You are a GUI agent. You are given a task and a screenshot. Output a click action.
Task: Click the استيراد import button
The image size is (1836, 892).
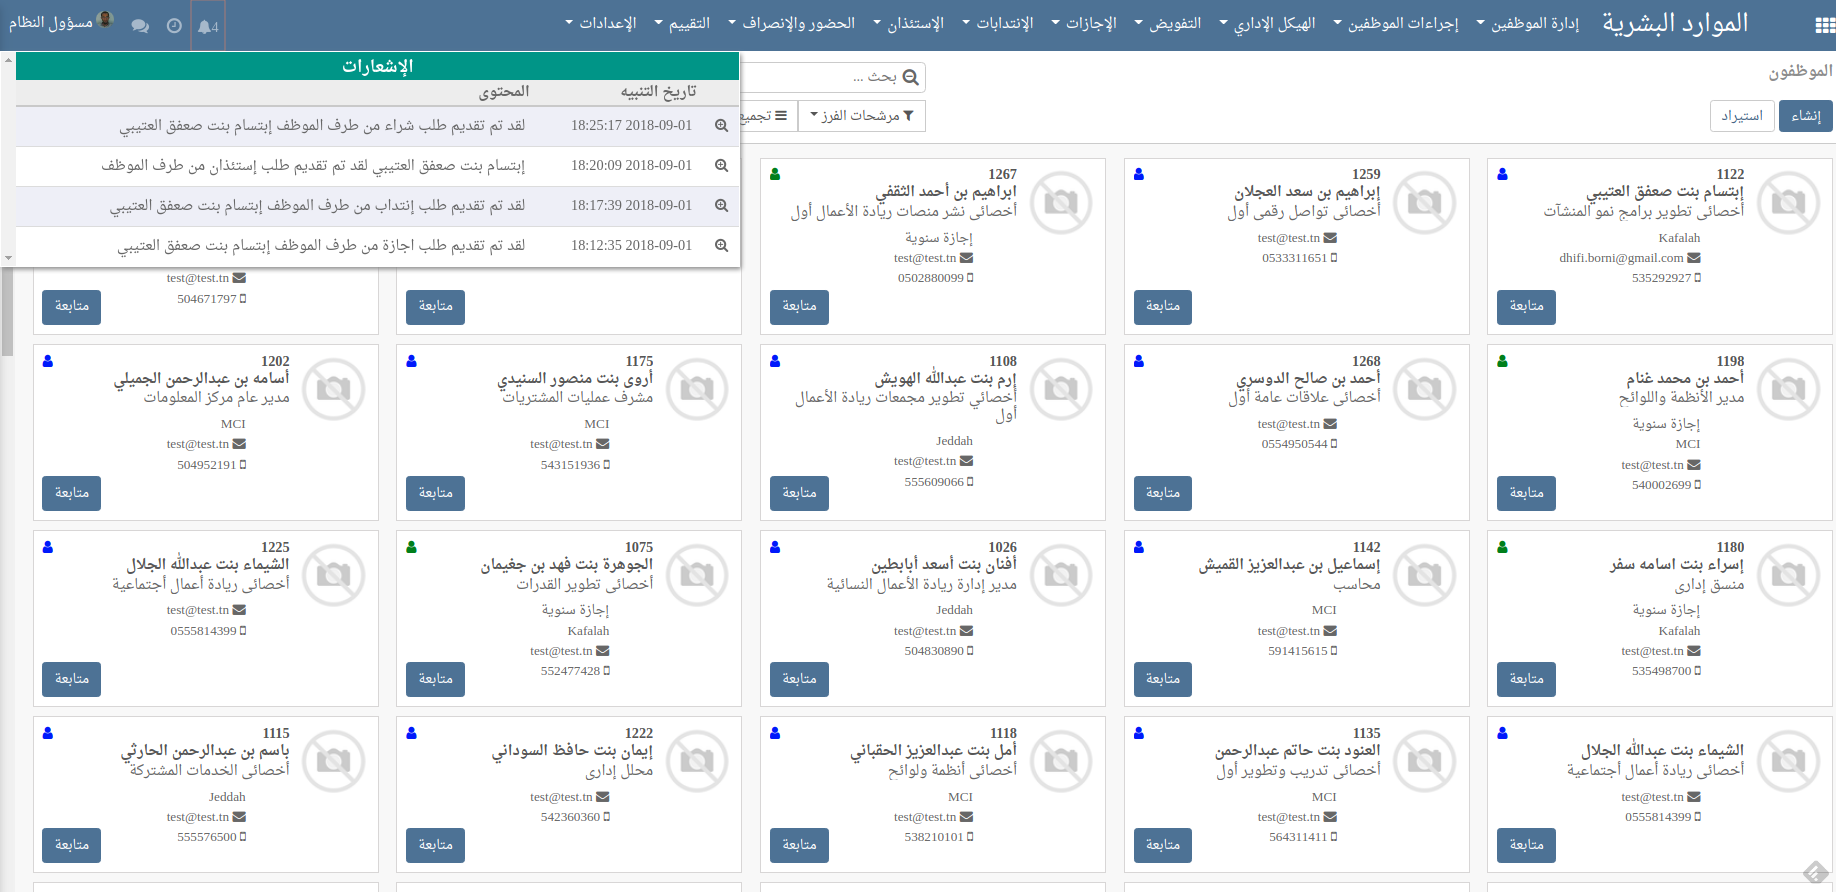point(1742,116)
